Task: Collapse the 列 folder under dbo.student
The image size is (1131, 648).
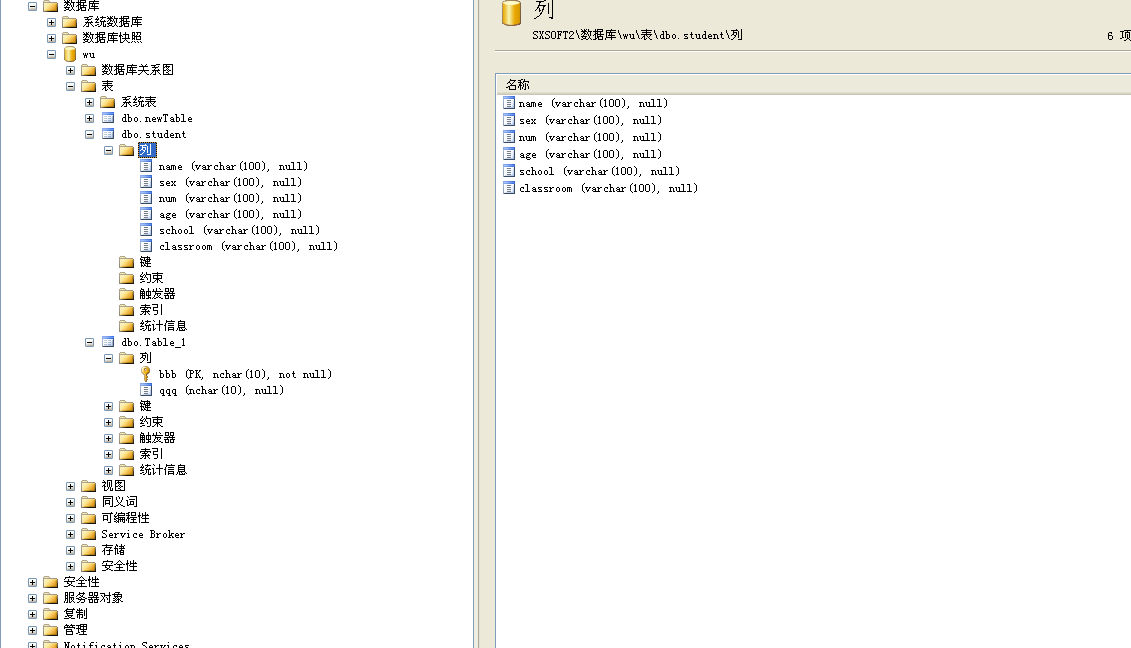Action: click(108, 150)
